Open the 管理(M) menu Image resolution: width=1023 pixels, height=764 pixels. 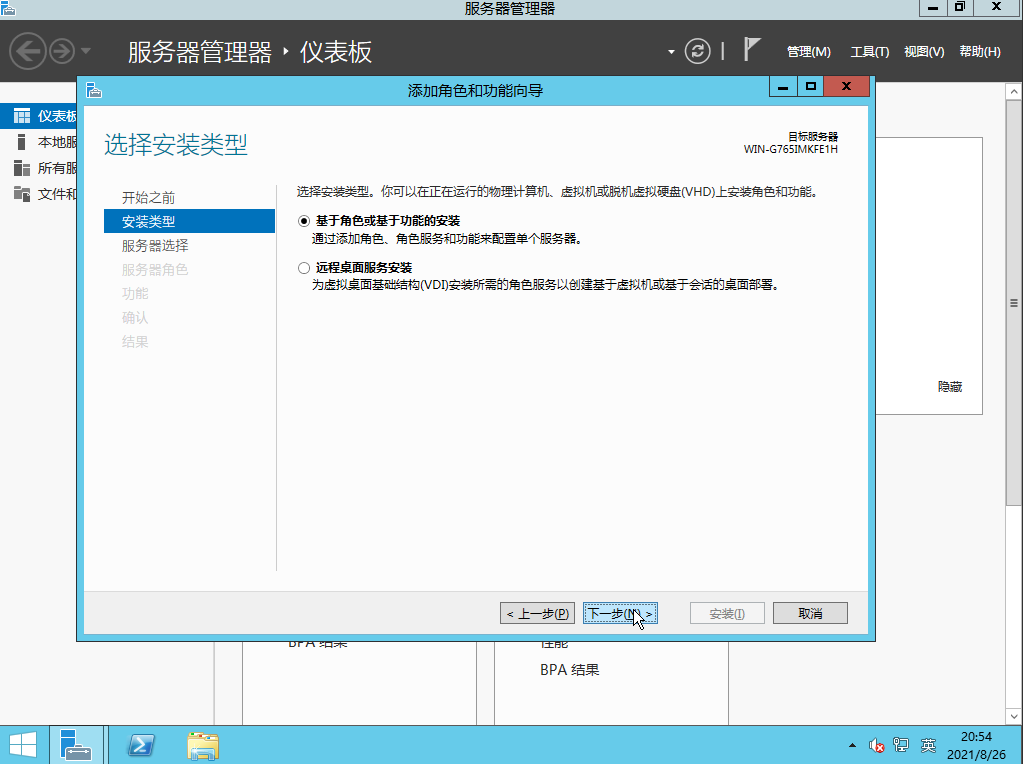pyautogui.click(x=808, y=52)
